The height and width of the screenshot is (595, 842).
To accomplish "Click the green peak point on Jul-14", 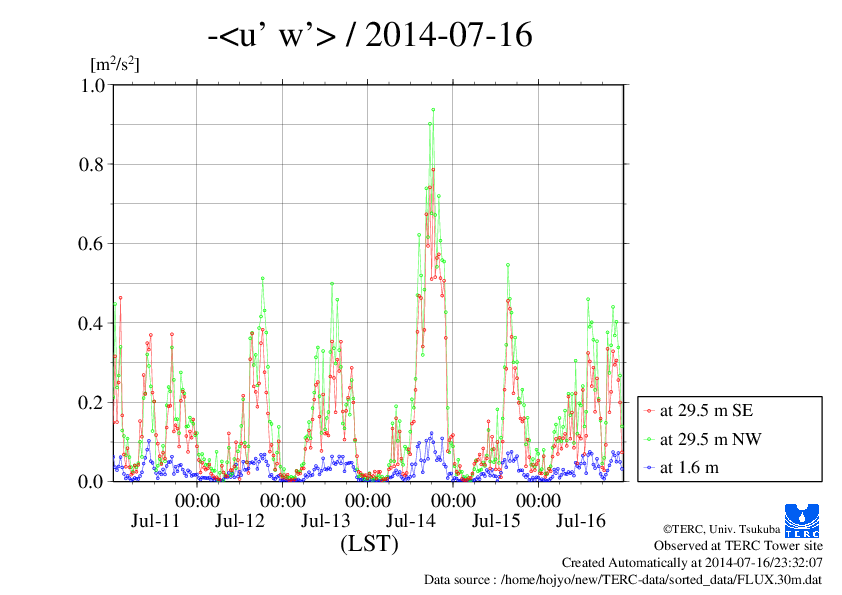I will coord(433,110).
